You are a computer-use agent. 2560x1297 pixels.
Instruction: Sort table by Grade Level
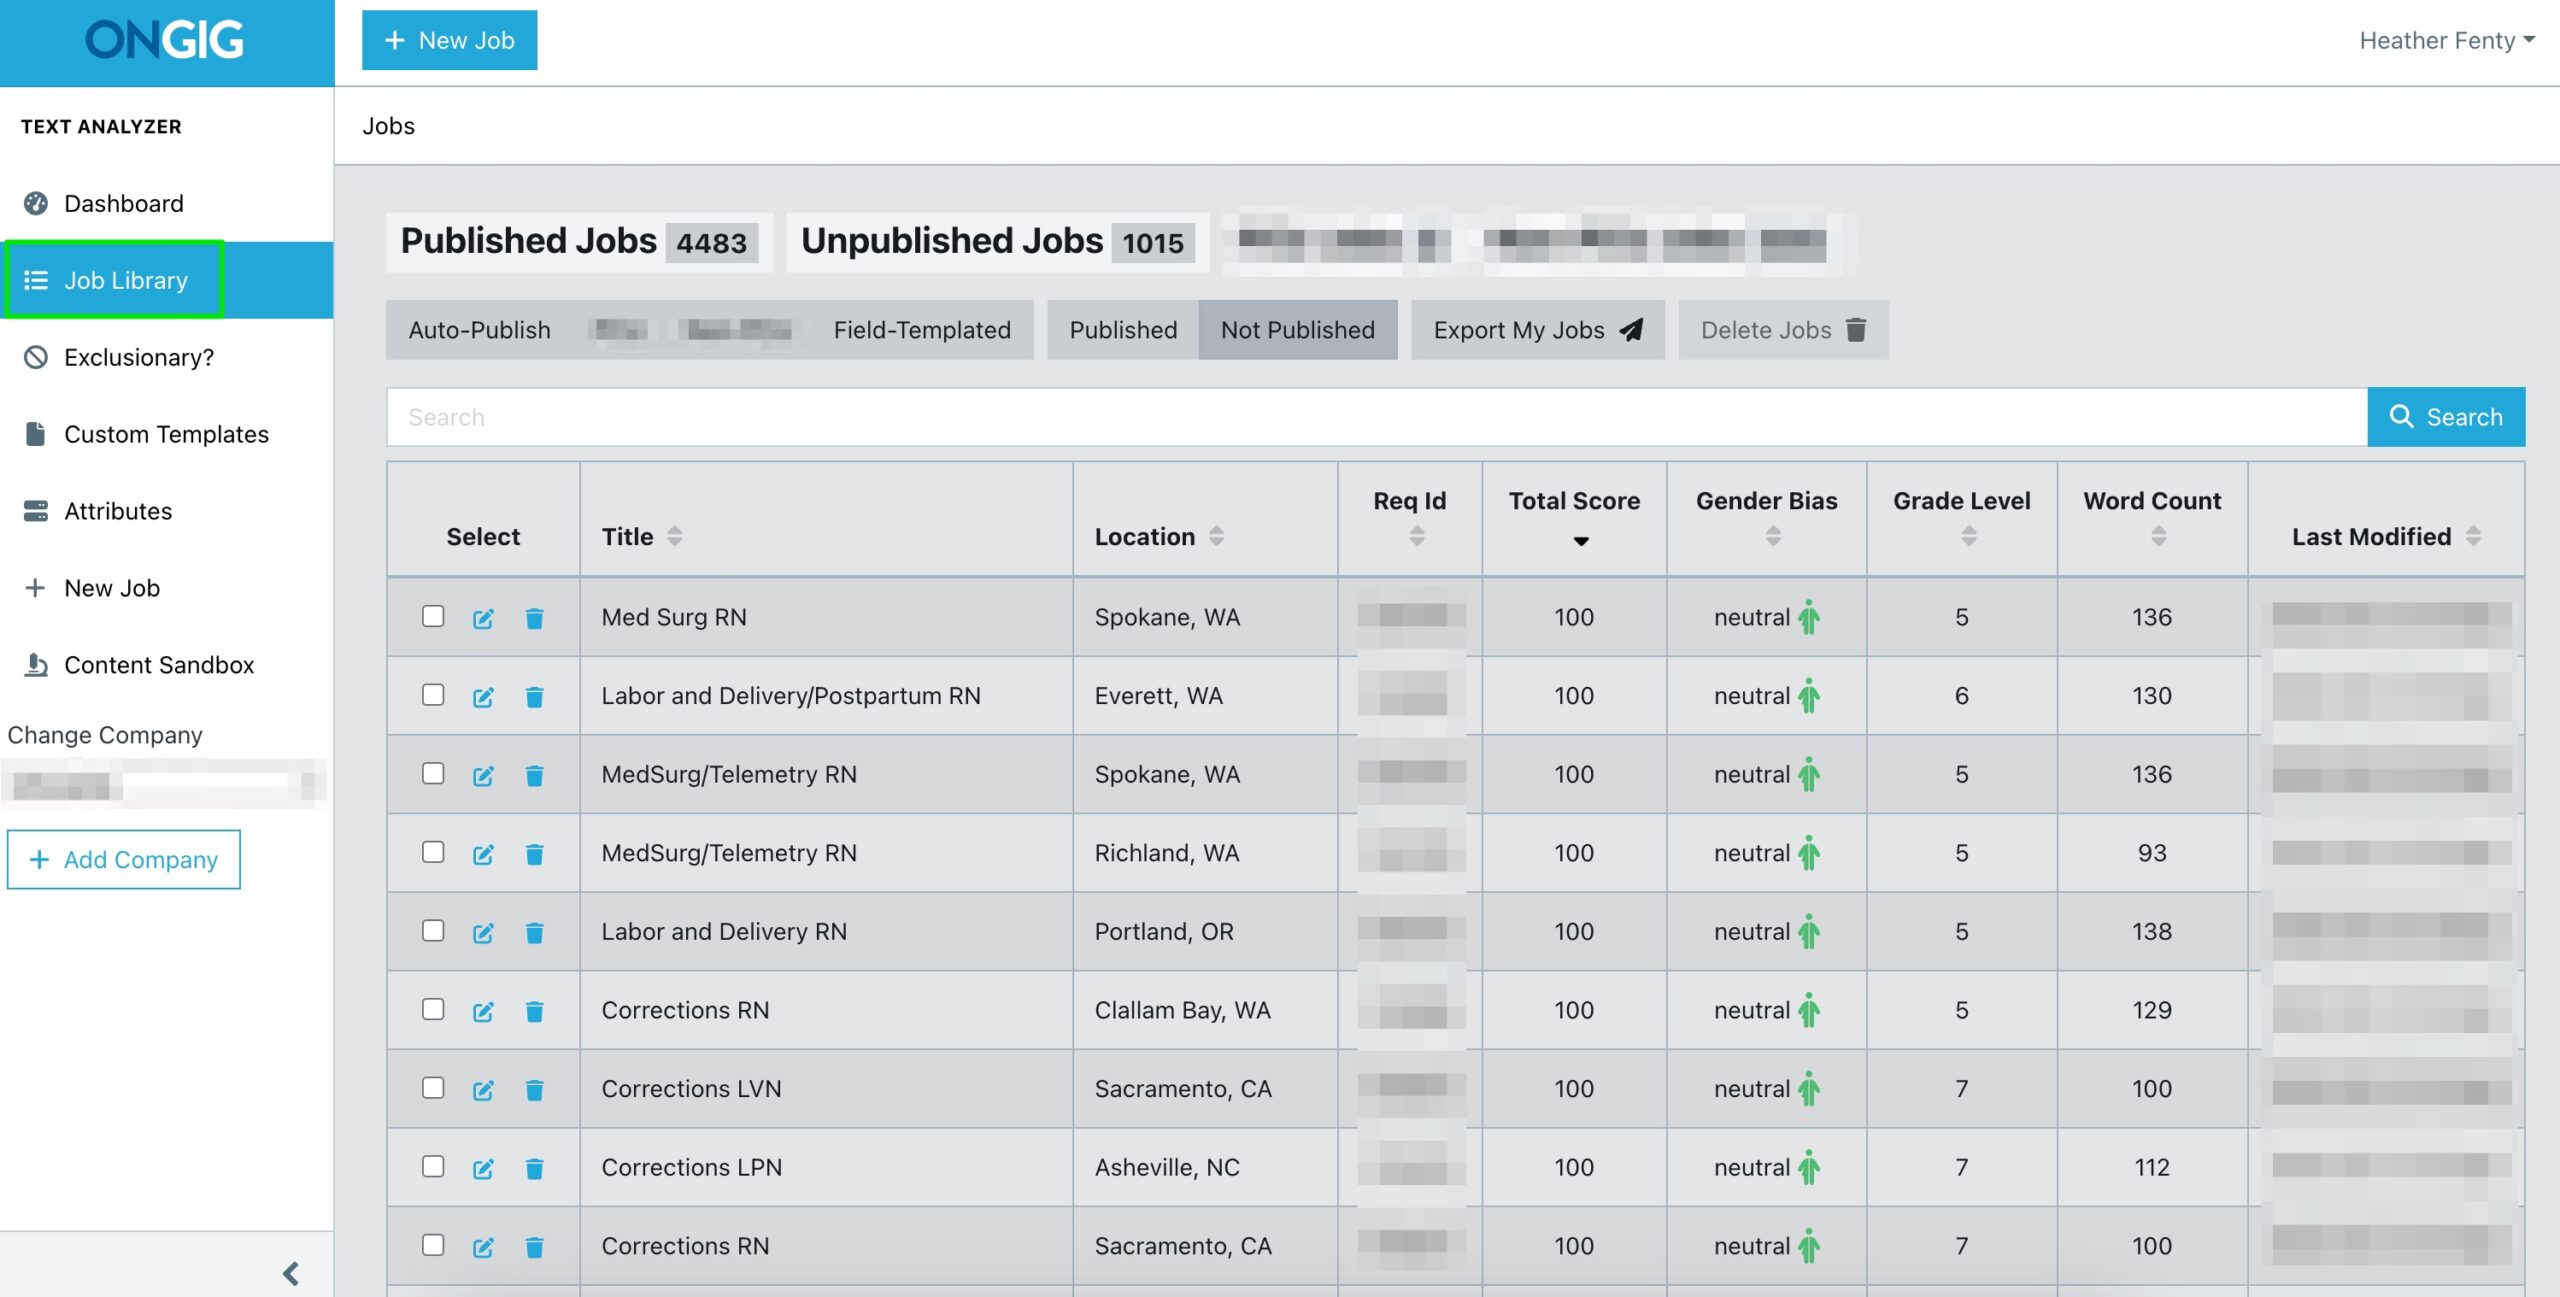click(x=1969, y=537)
